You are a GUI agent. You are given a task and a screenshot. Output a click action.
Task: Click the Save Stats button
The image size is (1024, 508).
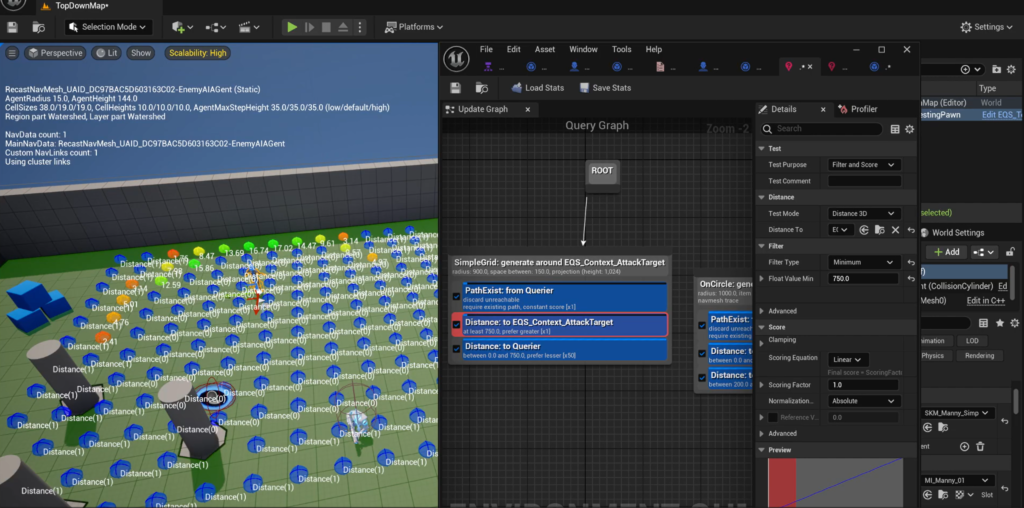(603, 88)
